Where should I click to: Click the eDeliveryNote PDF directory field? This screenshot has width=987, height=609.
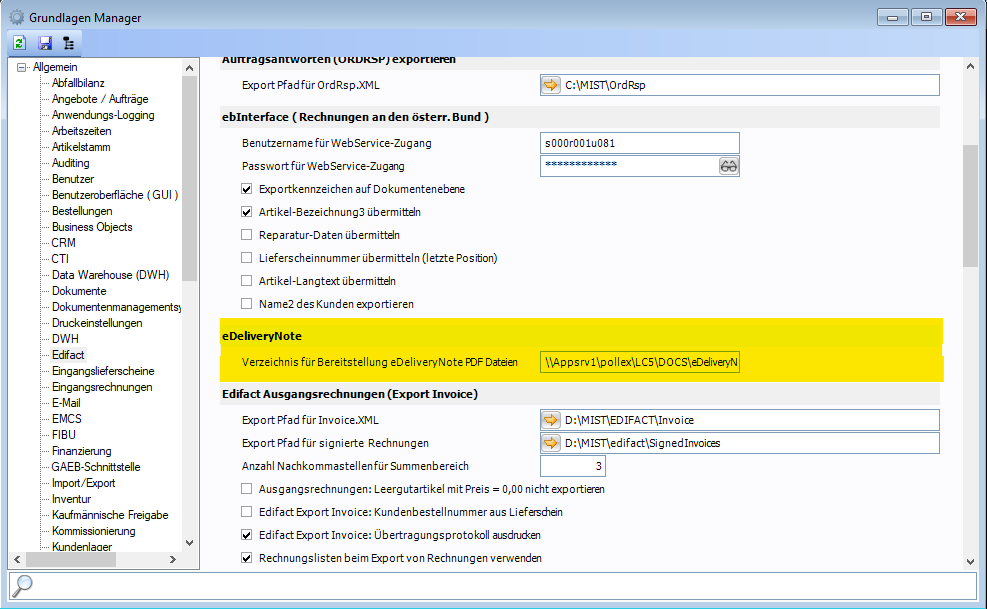coord(639,362)
